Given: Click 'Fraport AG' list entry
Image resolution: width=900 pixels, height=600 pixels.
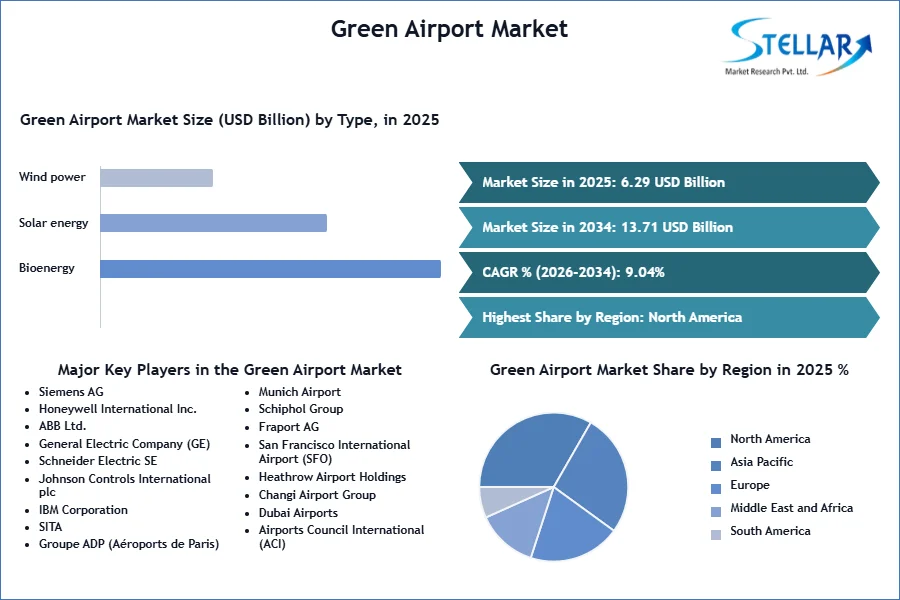Looking at the screenshot, I should click(289, 427).
